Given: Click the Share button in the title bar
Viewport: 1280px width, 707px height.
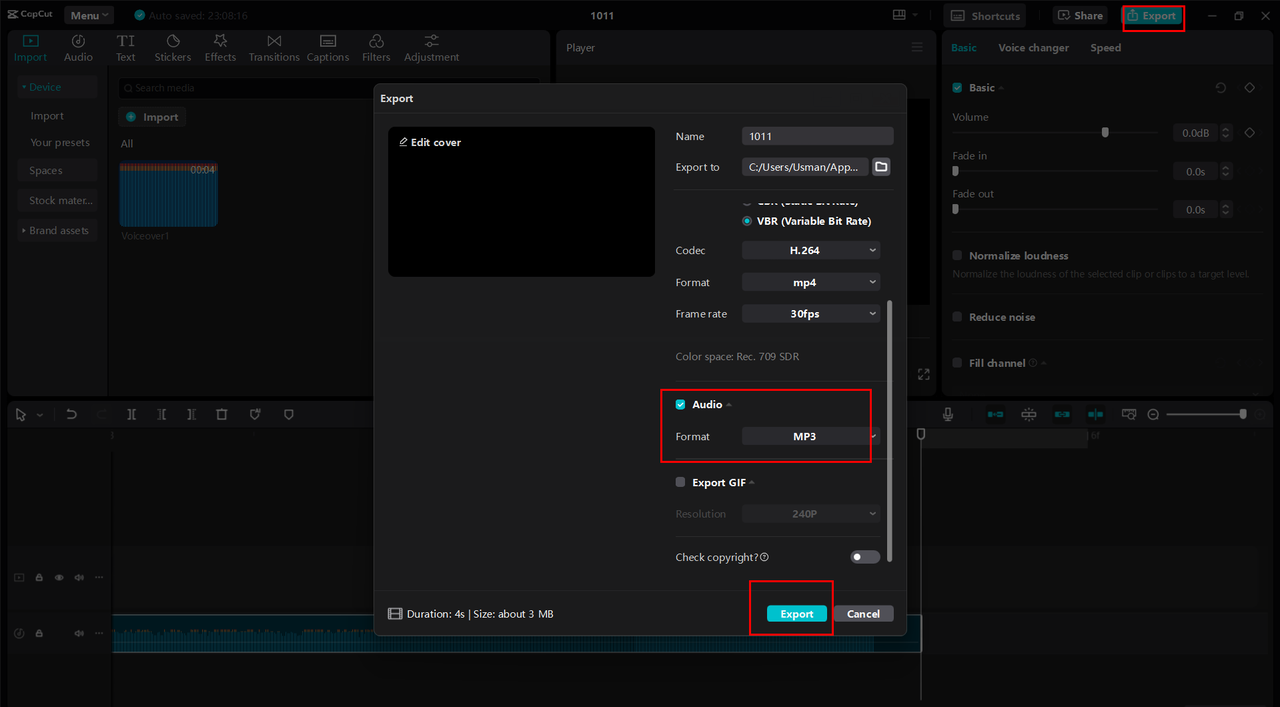Looking at the screenshot, I should tap(1081, 15).
